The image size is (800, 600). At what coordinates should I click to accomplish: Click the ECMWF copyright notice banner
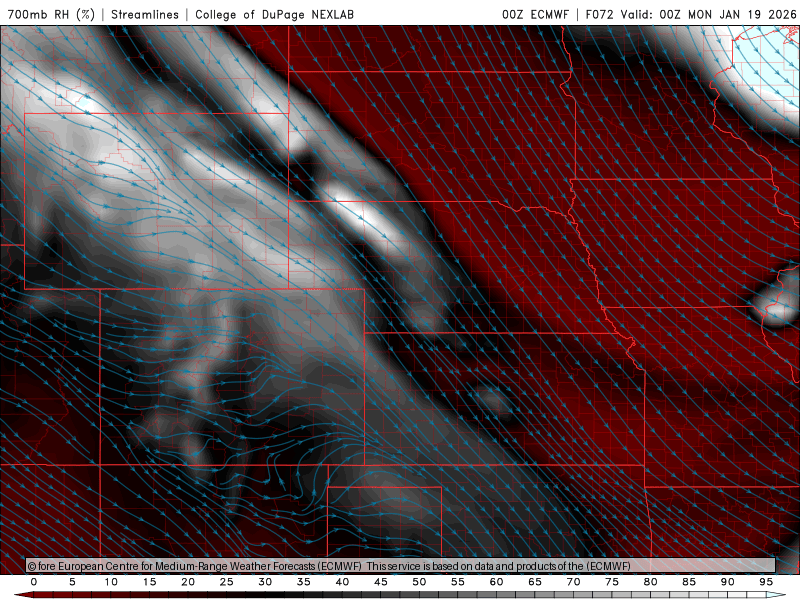[x=401, y=566]
